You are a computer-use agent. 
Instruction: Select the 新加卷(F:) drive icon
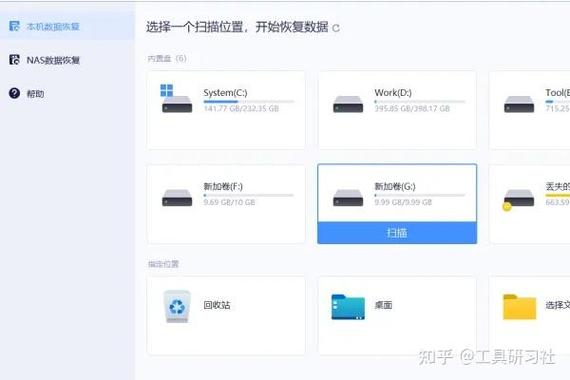(x=177, y=197)
